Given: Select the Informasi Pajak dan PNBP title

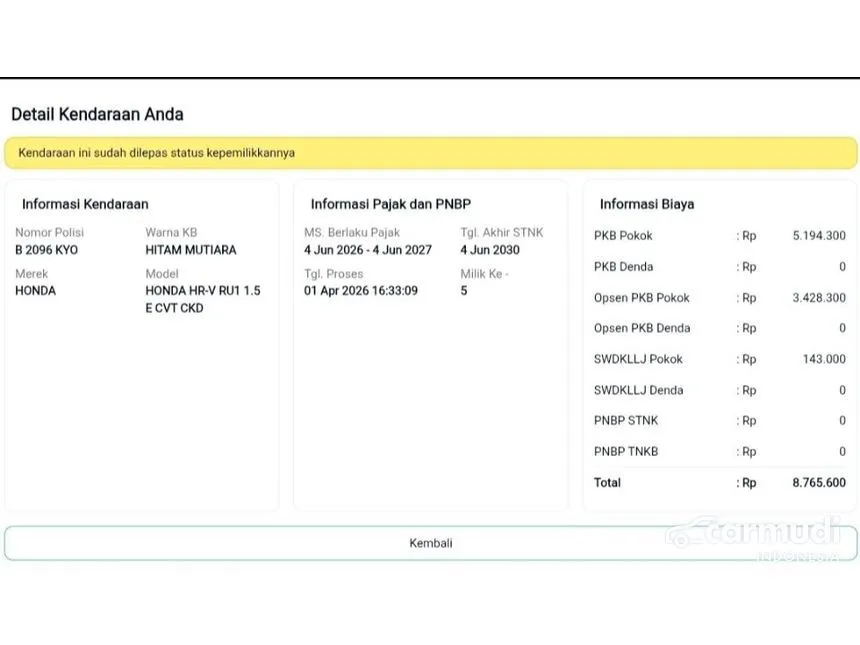Looking at the screenshot, I should coord(385,204).
